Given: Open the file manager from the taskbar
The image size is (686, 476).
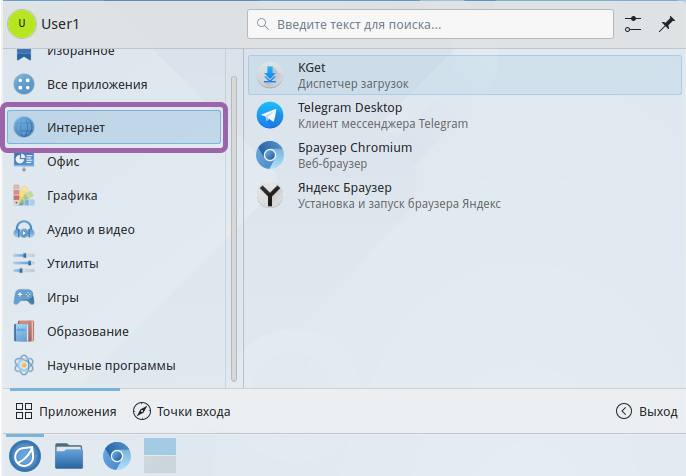Looking at the screenshot, I should point(69,456).
